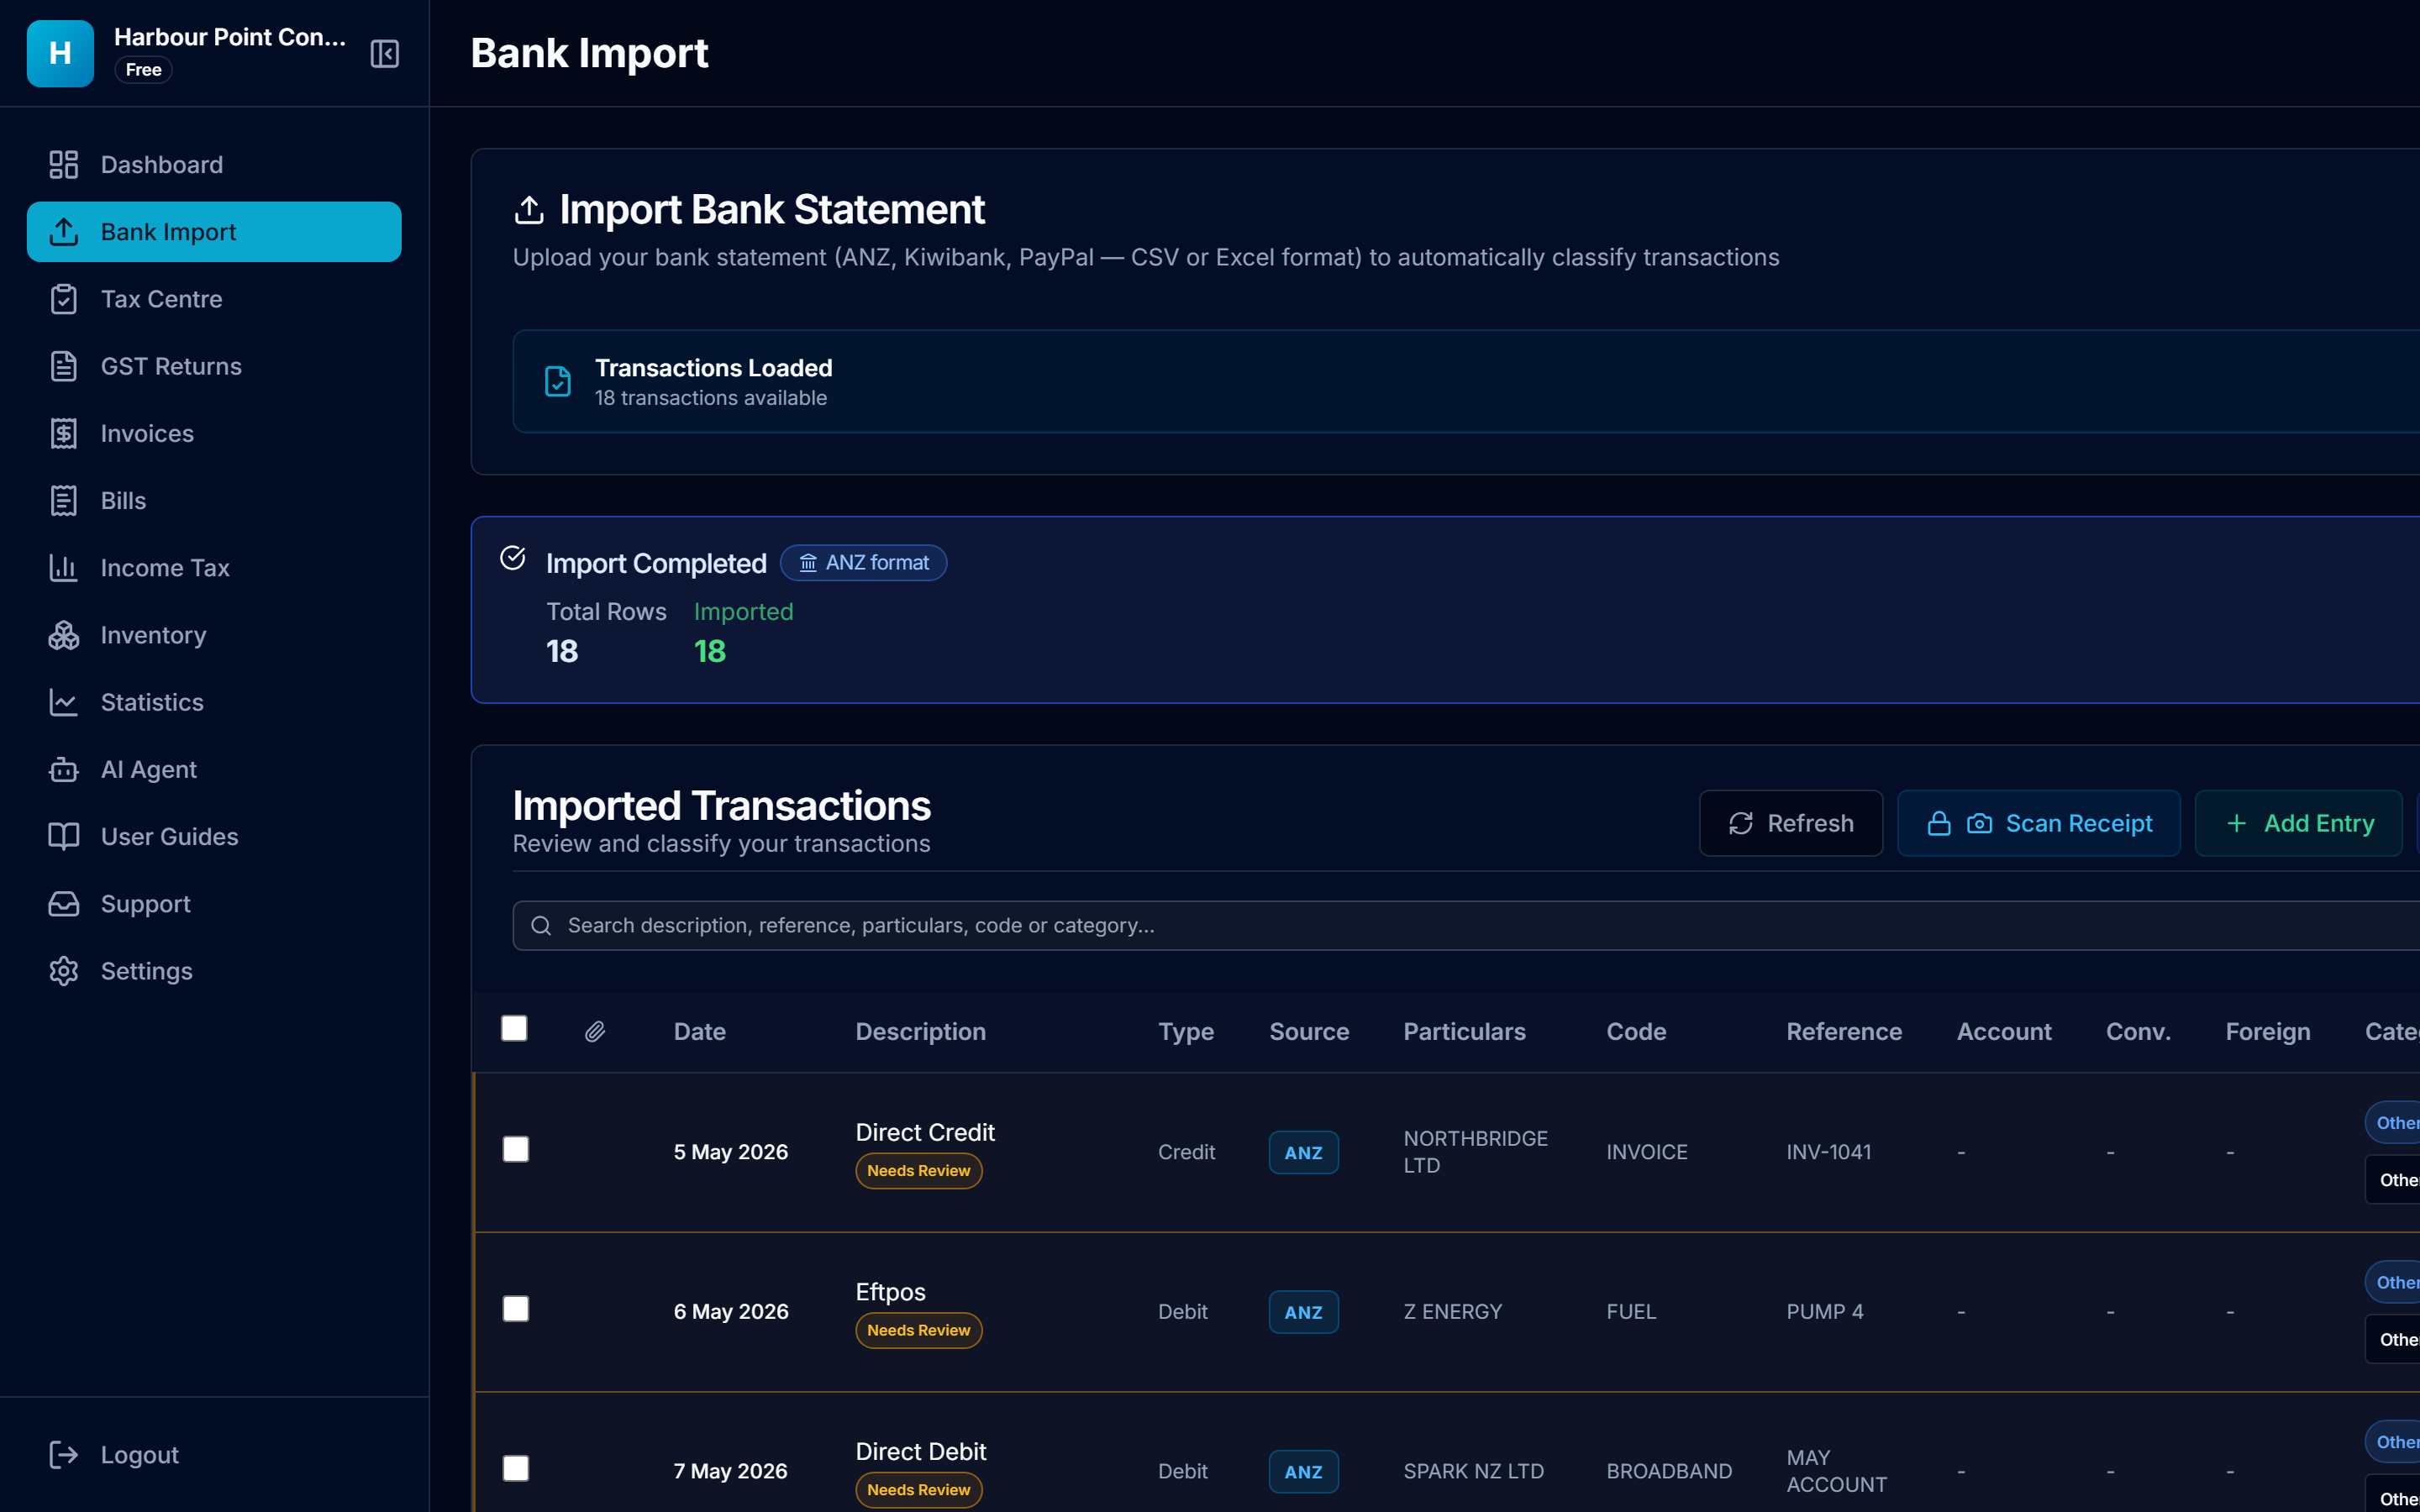
Task: Open the Bills page
Action: click(x=214, y=500)
